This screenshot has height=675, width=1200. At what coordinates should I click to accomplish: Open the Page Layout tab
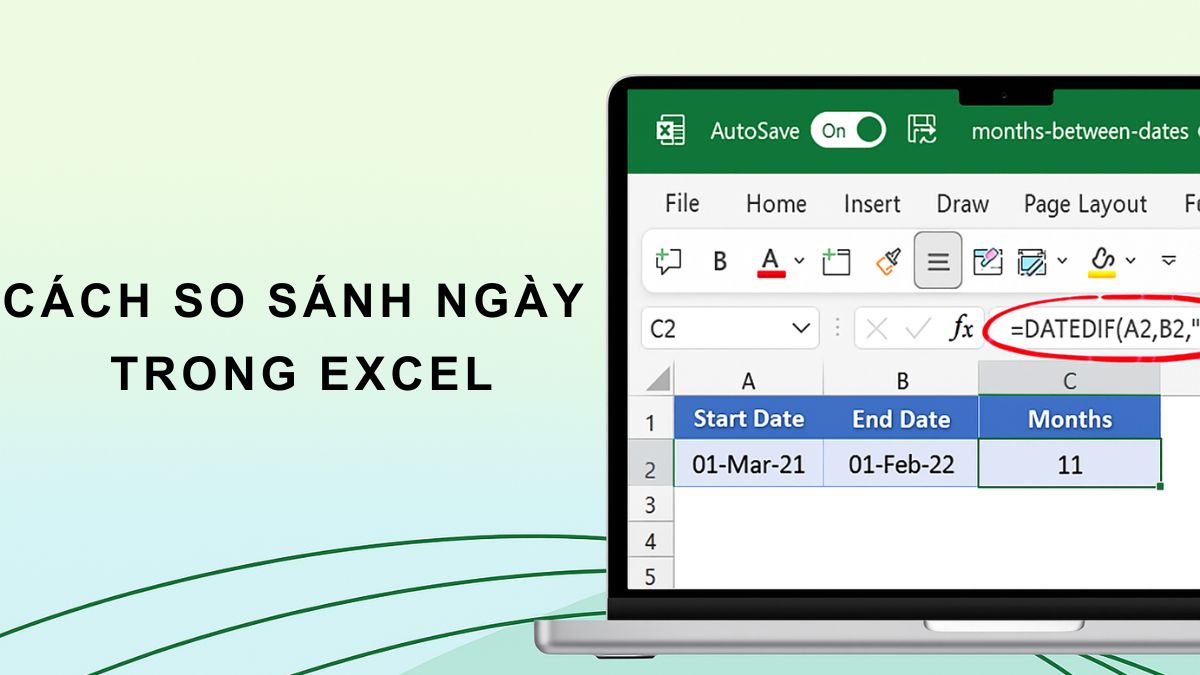[x=1085, y=204]
